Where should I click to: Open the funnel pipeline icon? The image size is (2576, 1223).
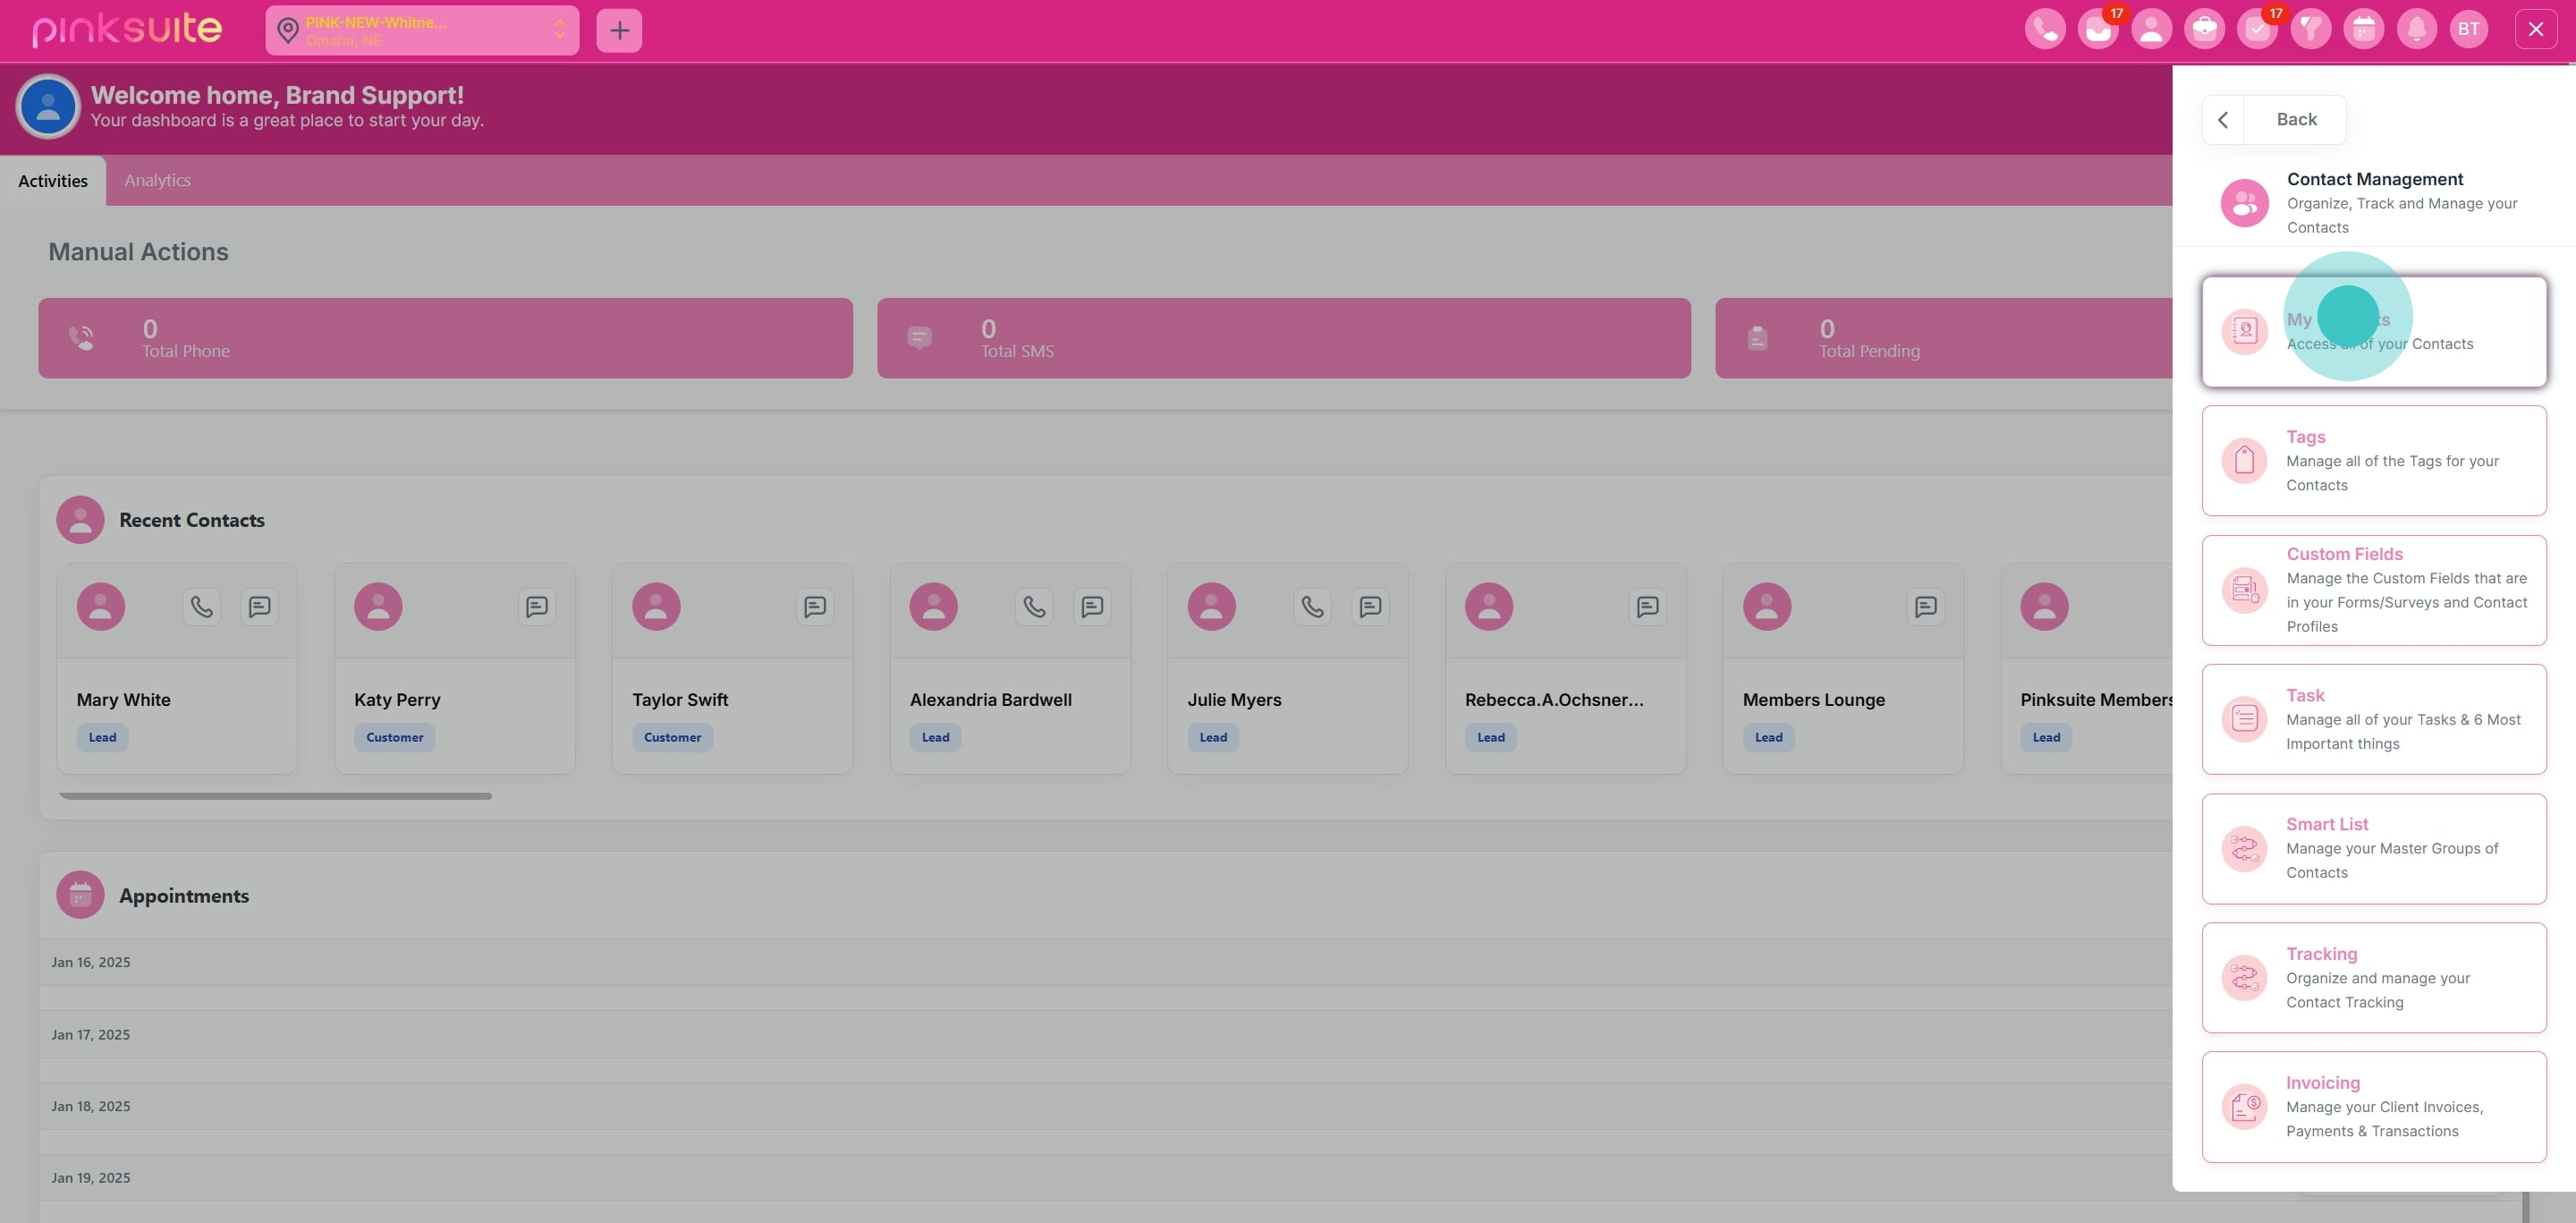[2311, 29]
